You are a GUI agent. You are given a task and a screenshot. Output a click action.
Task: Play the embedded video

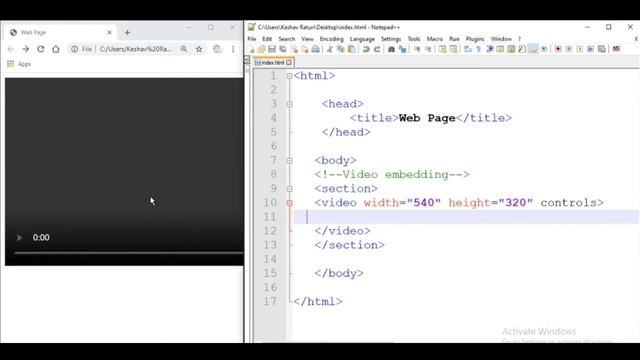[19, 238]
